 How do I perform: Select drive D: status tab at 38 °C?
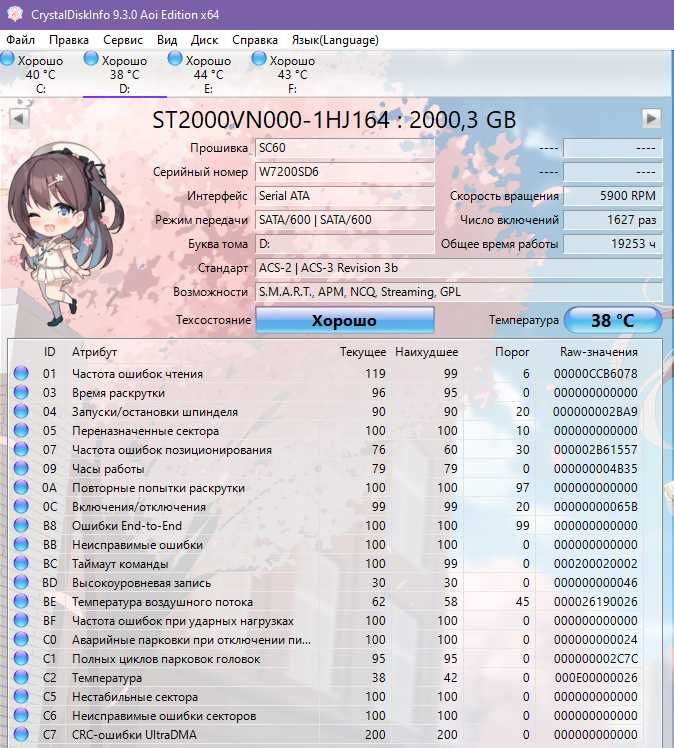coord(124,74)
